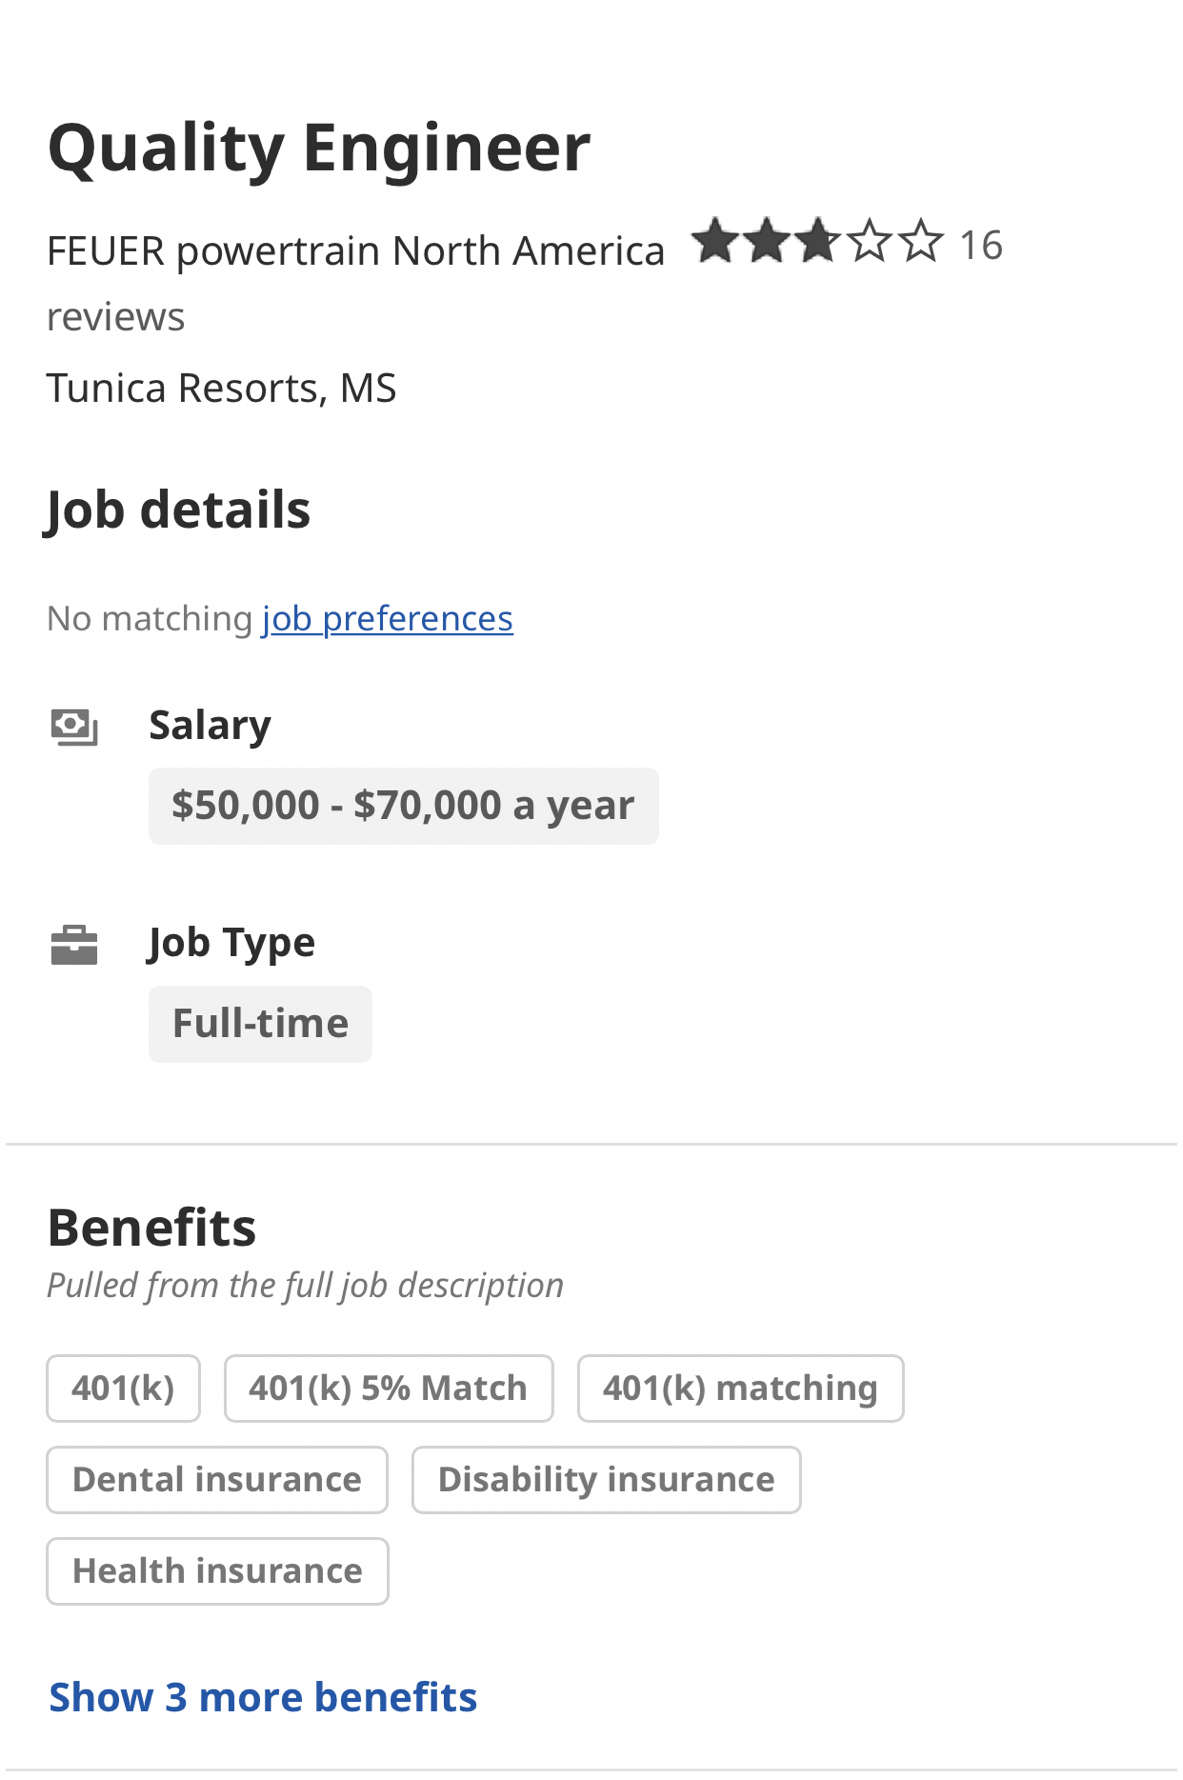Click the Tunica Resorts, MS location

(221, 388)
